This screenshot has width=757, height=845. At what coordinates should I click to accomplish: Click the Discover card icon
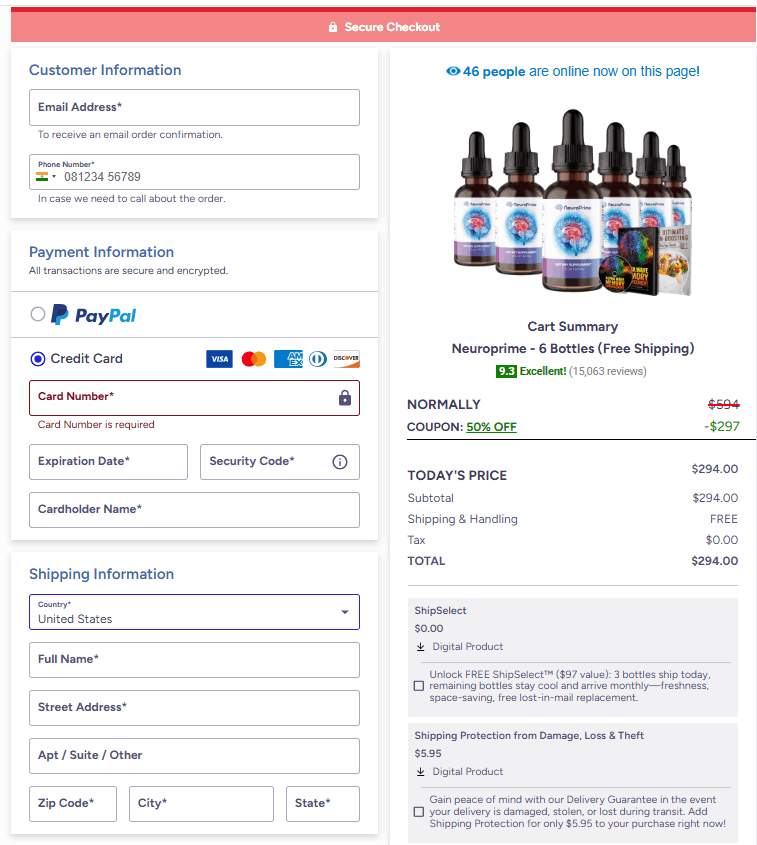[x=347, y=359]
